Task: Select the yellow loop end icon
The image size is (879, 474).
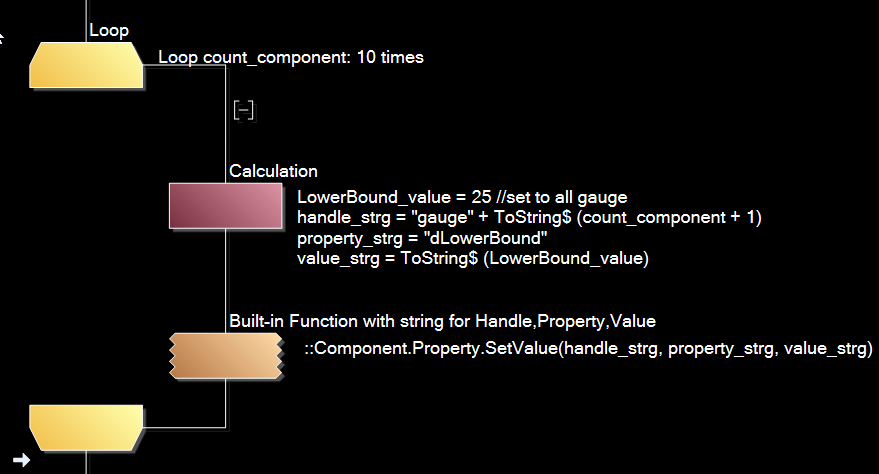Action: point(86,427)
